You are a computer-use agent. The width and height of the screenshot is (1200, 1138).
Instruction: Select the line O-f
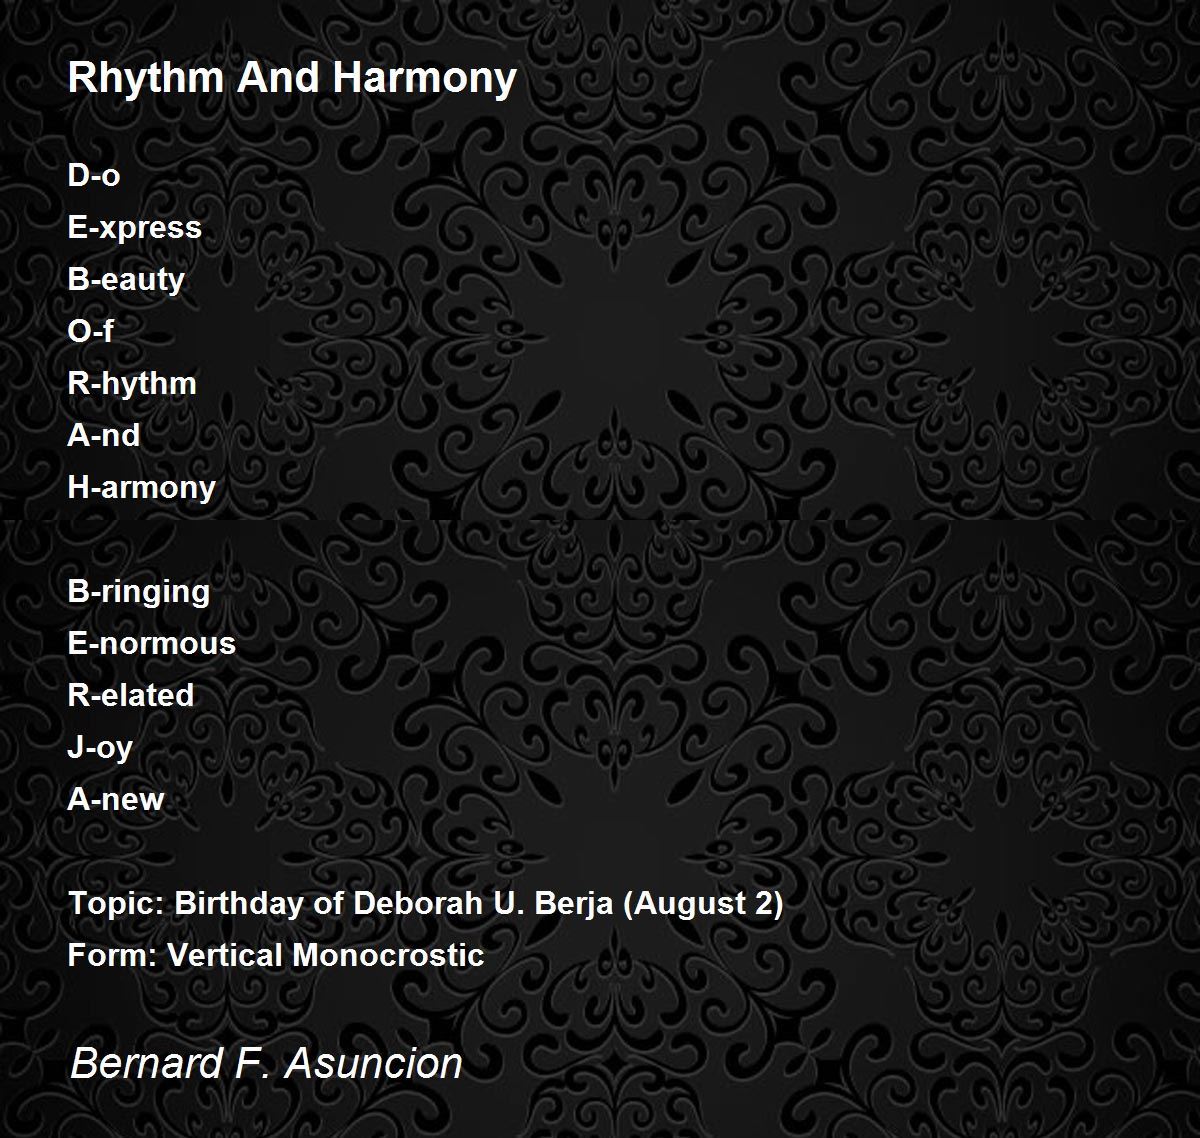[91, 331]
